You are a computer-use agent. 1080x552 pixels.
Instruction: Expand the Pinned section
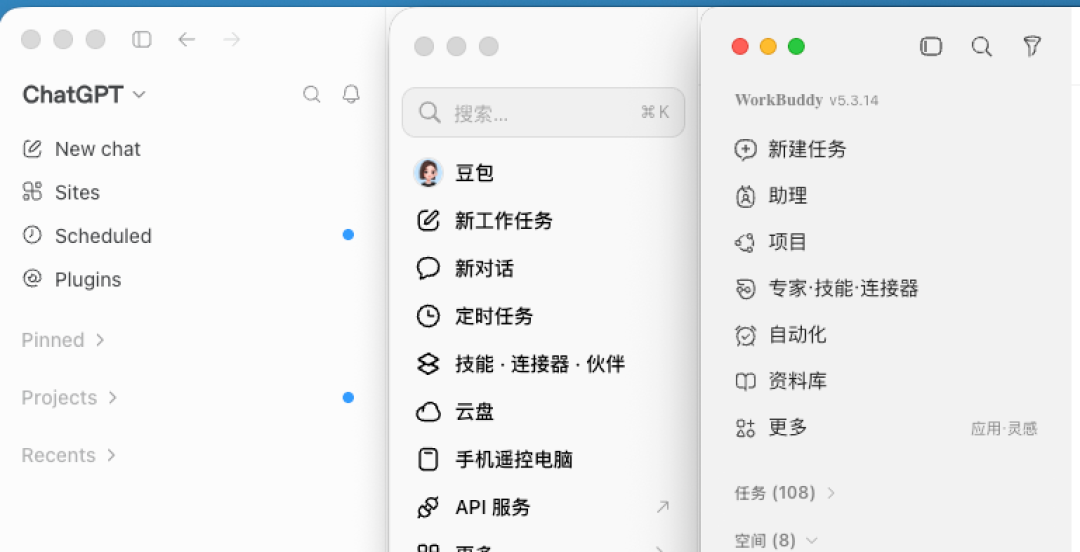point(63,340)
